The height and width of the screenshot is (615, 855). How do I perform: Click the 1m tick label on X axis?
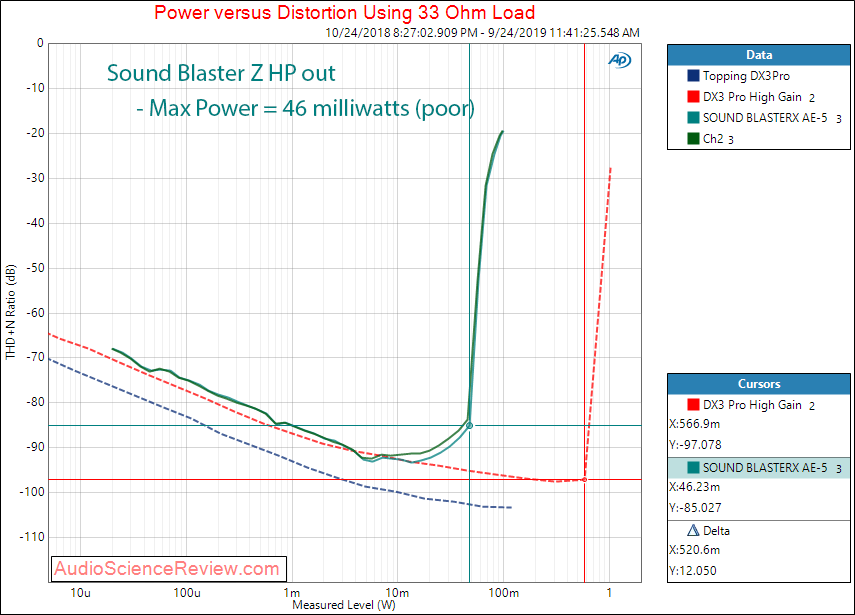[x=292, y=593]
